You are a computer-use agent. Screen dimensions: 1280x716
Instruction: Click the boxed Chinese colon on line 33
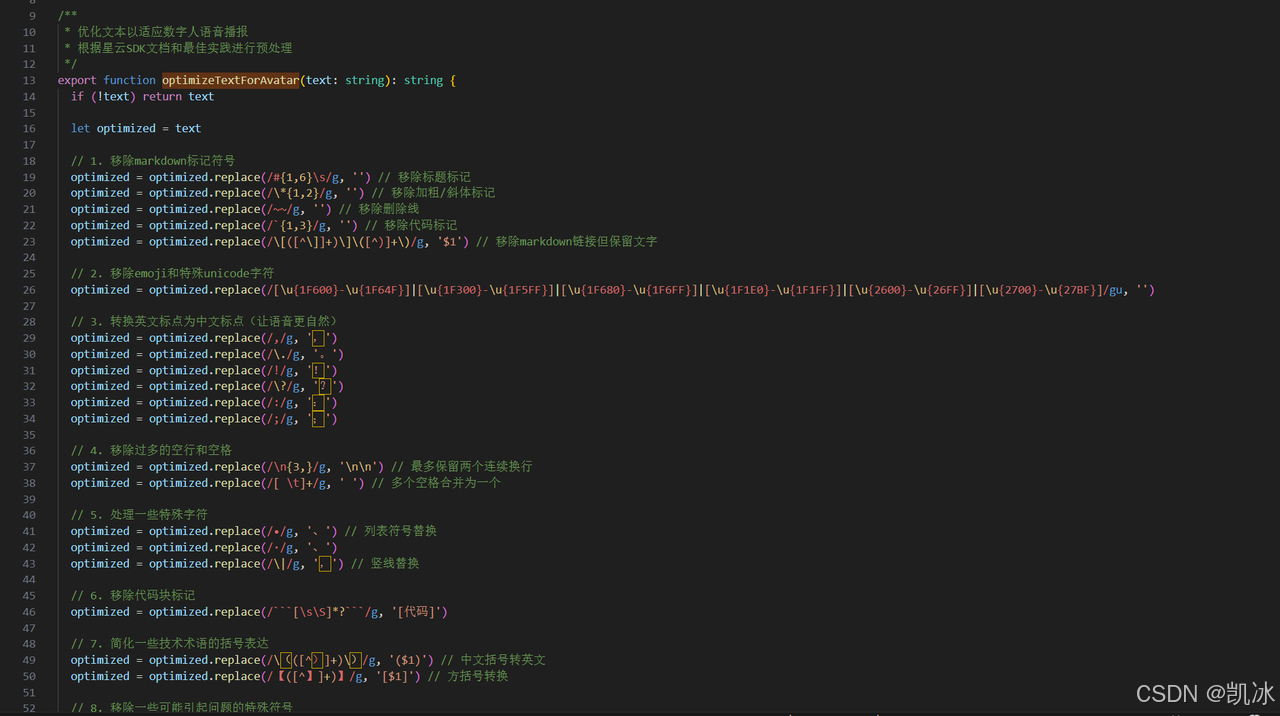pos(319,402)
